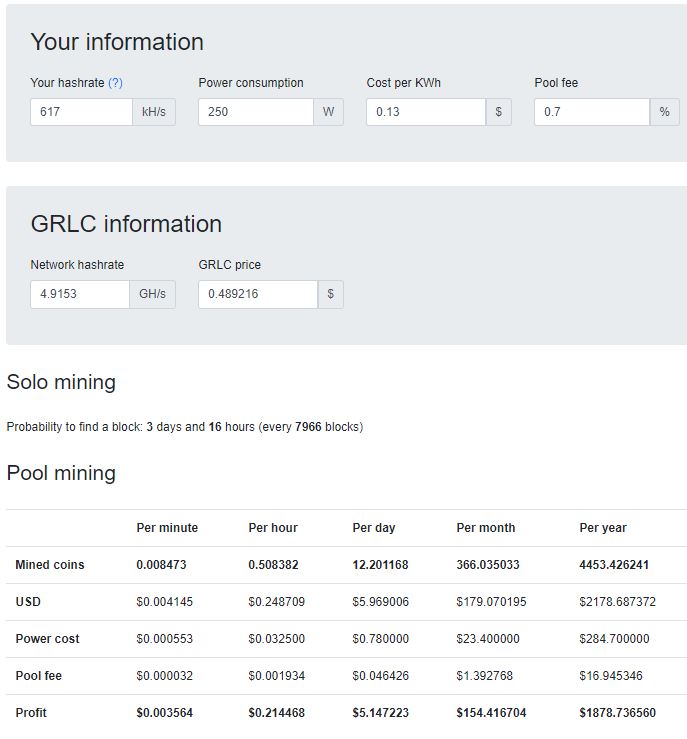
Task: Click the dollar sign beside Cost per KWh
Action: pyautogui.click(x=499, y=112)
